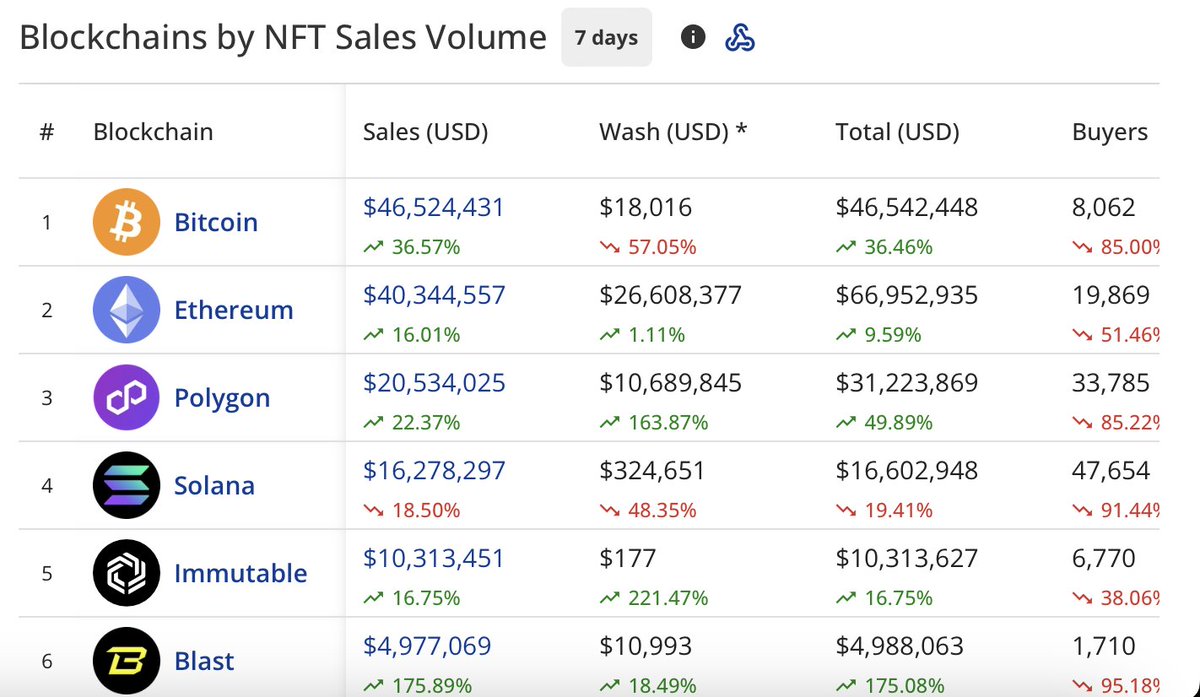The width and height of the screenshot is (1200, 697).
Task: Sort by Total (USD) column header
Action: (897, 132)
